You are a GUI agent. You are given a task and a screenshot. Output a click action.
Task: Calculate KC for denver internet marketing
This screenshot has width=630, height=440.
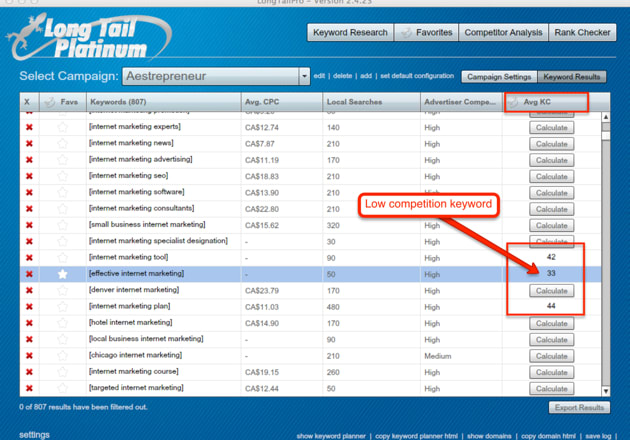[551, 291]
